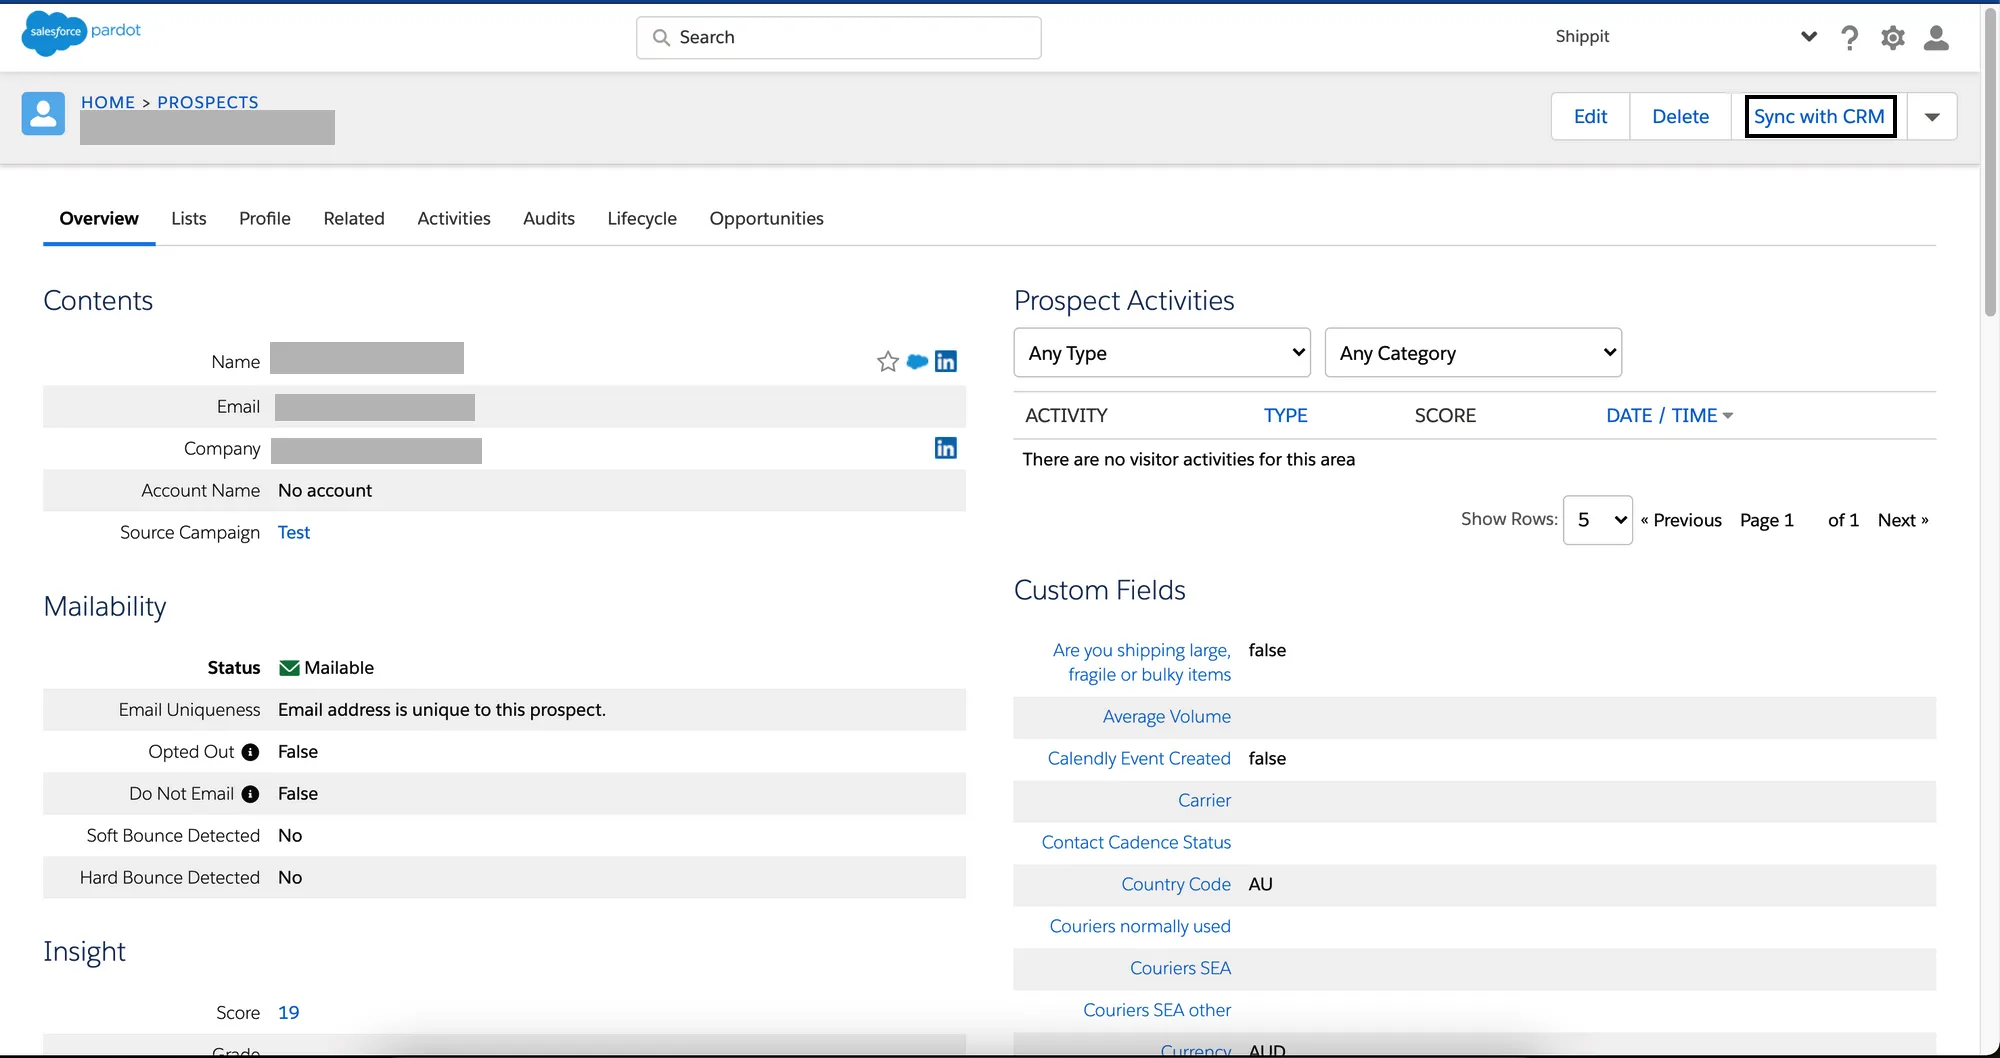Click the Opted Out info icon
Viewport: 2000px width, 1058px height.
(x=250, y=752)
